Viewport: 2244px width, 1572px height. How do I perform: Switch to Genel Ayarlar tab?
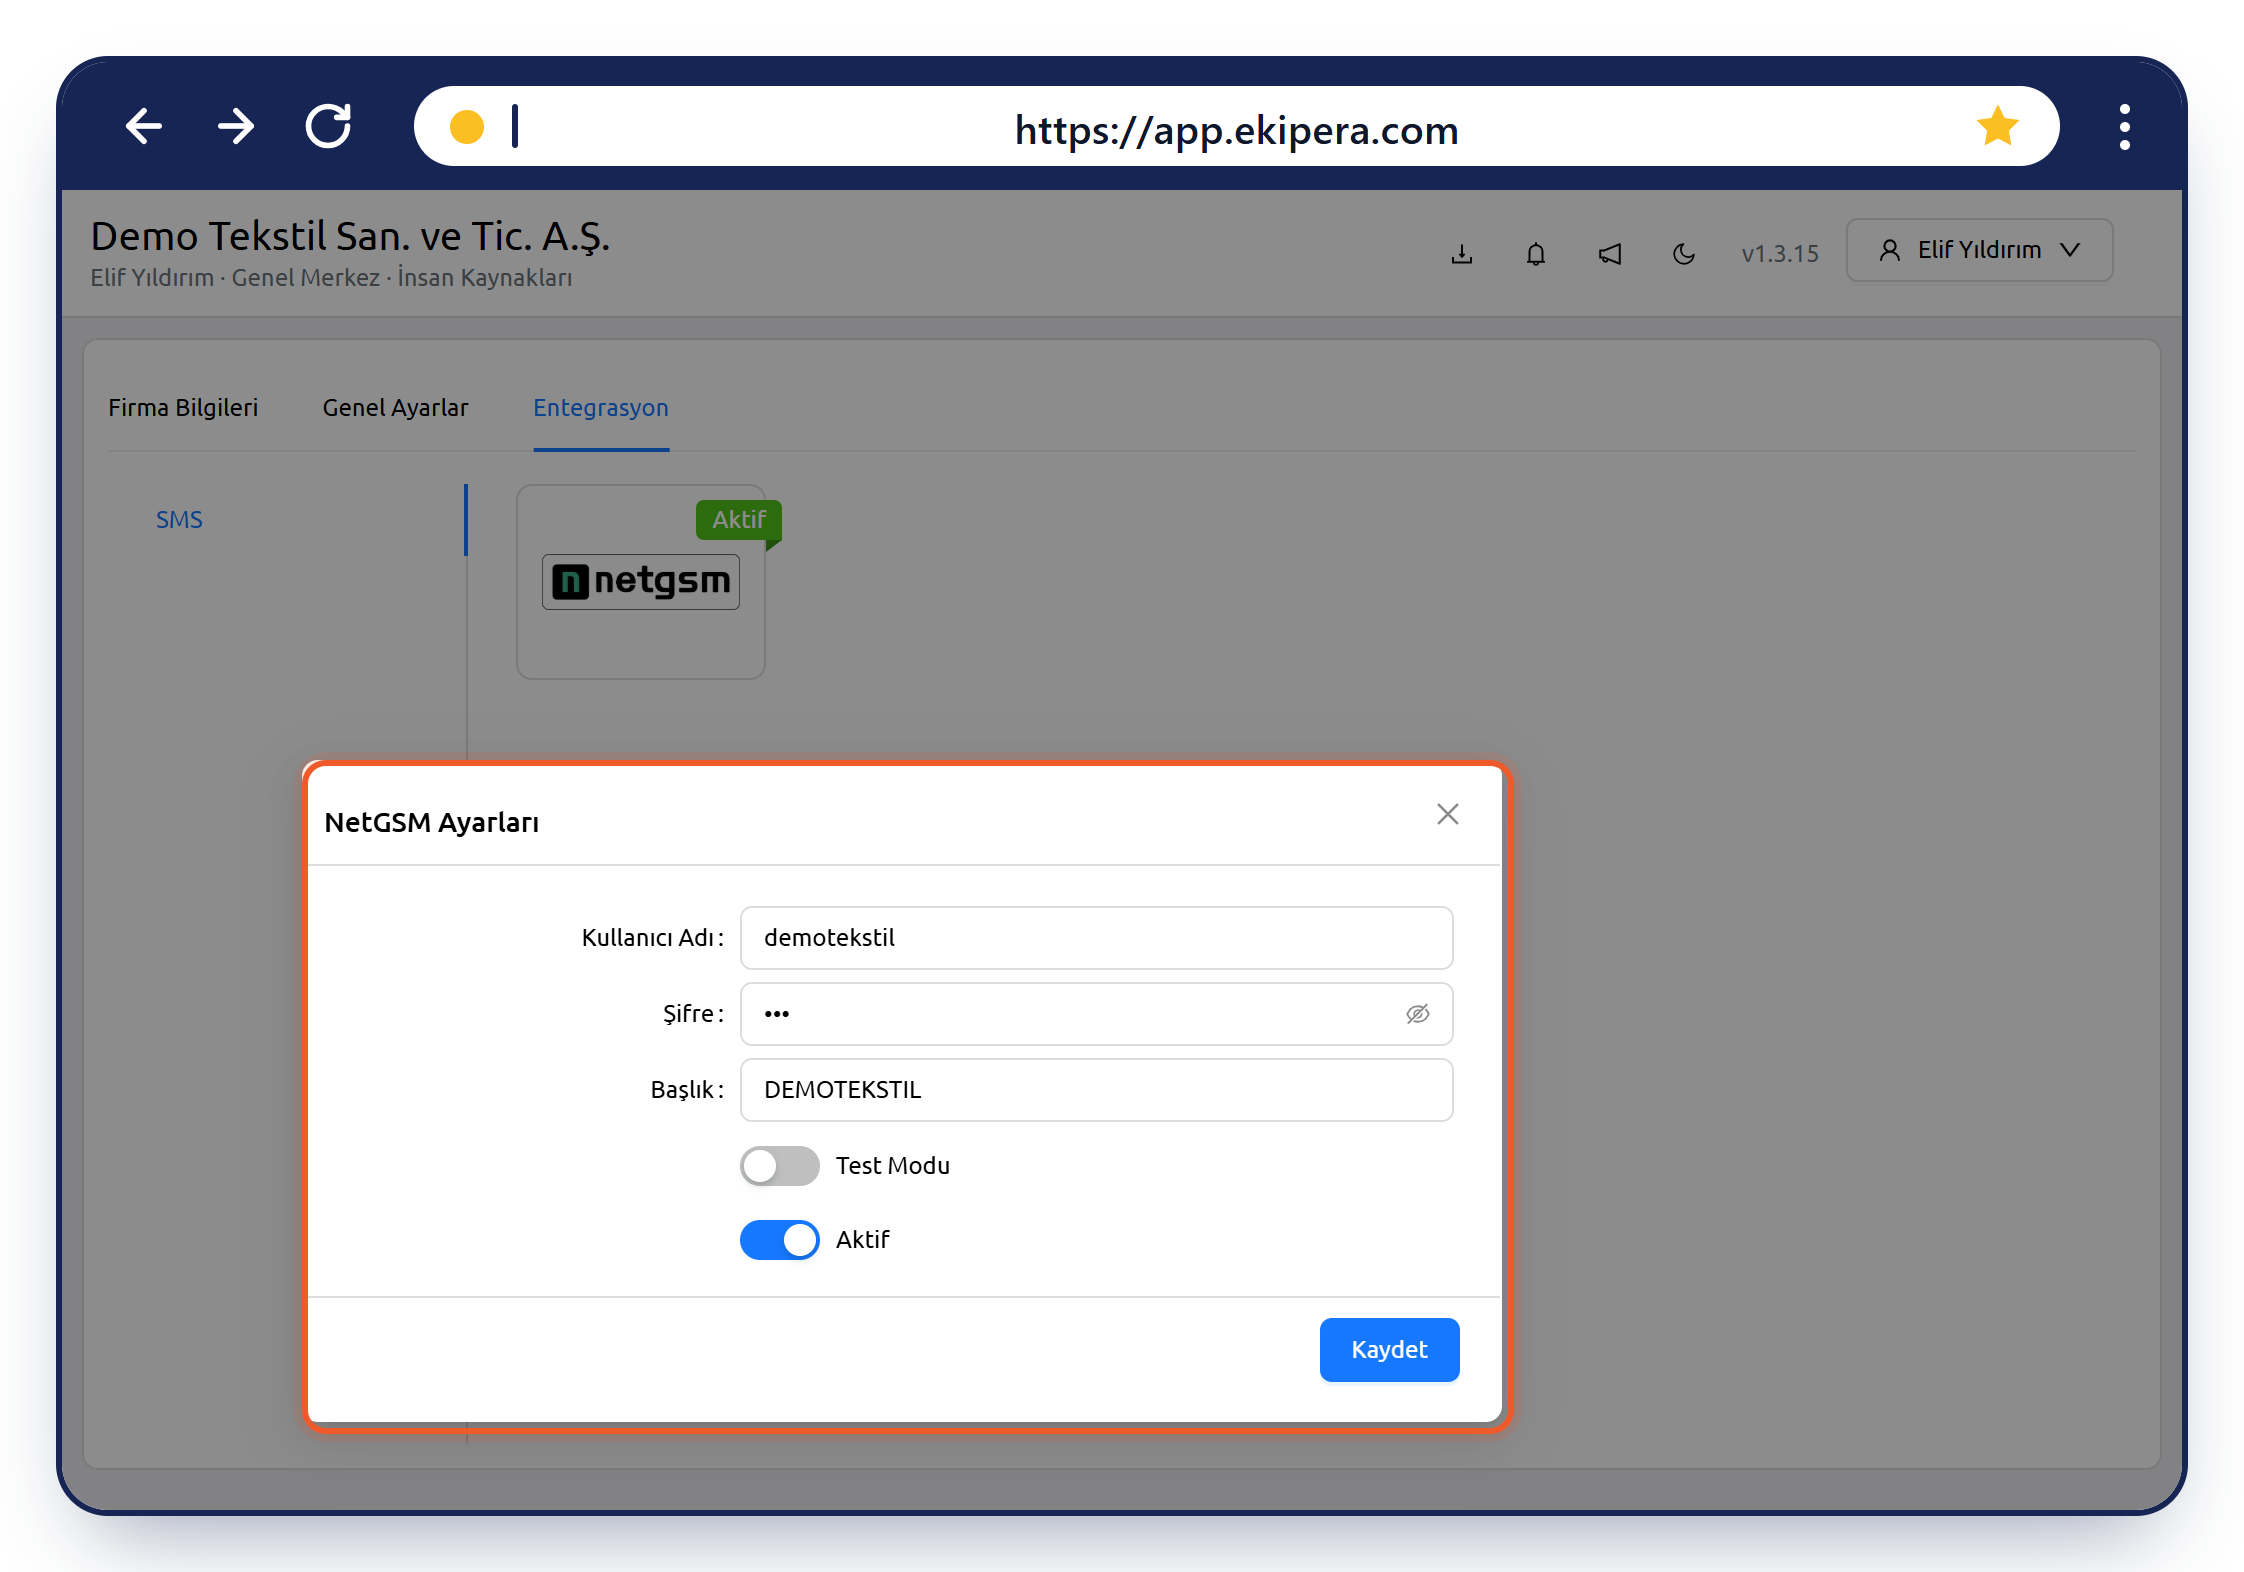click(395, 408)
